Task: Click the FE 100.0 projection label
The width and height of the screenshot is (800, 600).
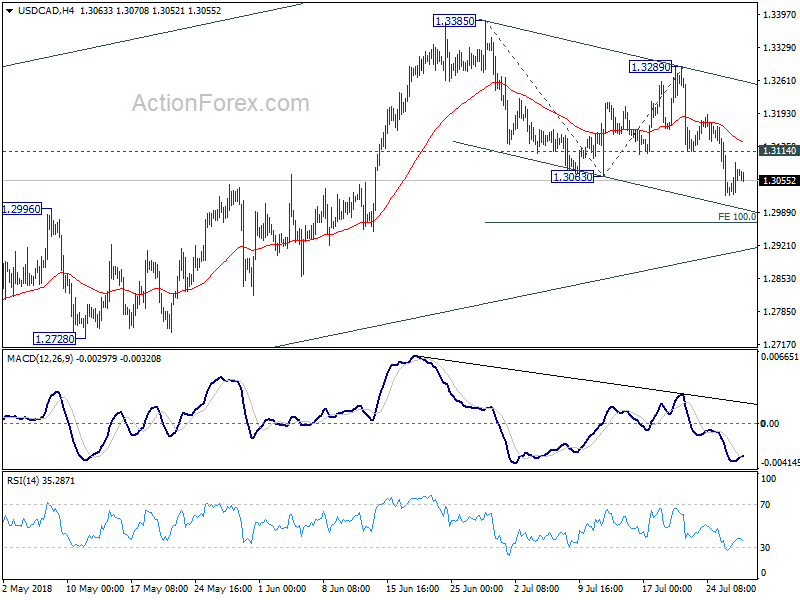Action: pos(737,216)
